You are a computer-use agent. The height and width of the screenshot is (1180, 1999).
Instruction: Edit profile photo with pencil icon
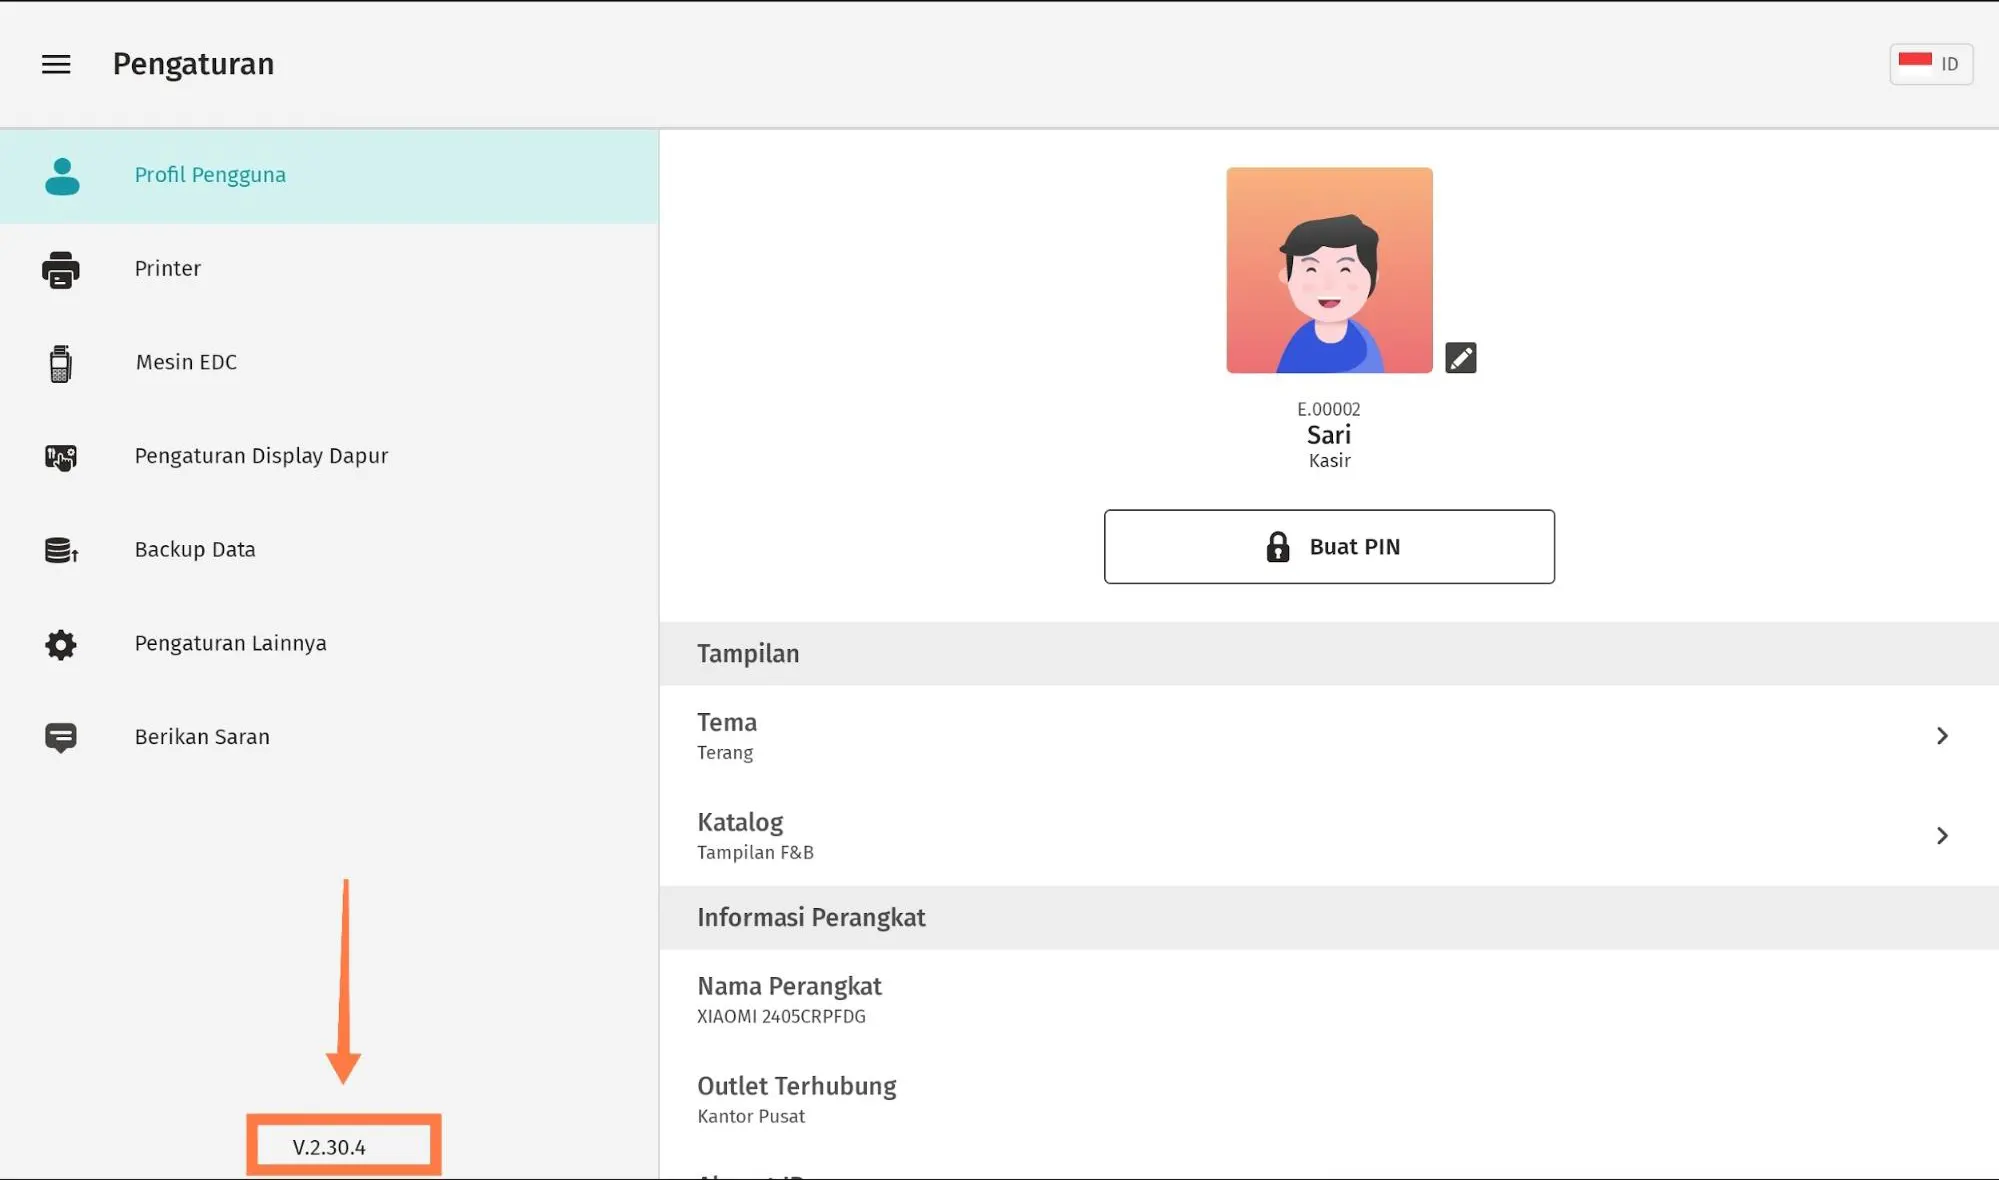coord(1460,358)
